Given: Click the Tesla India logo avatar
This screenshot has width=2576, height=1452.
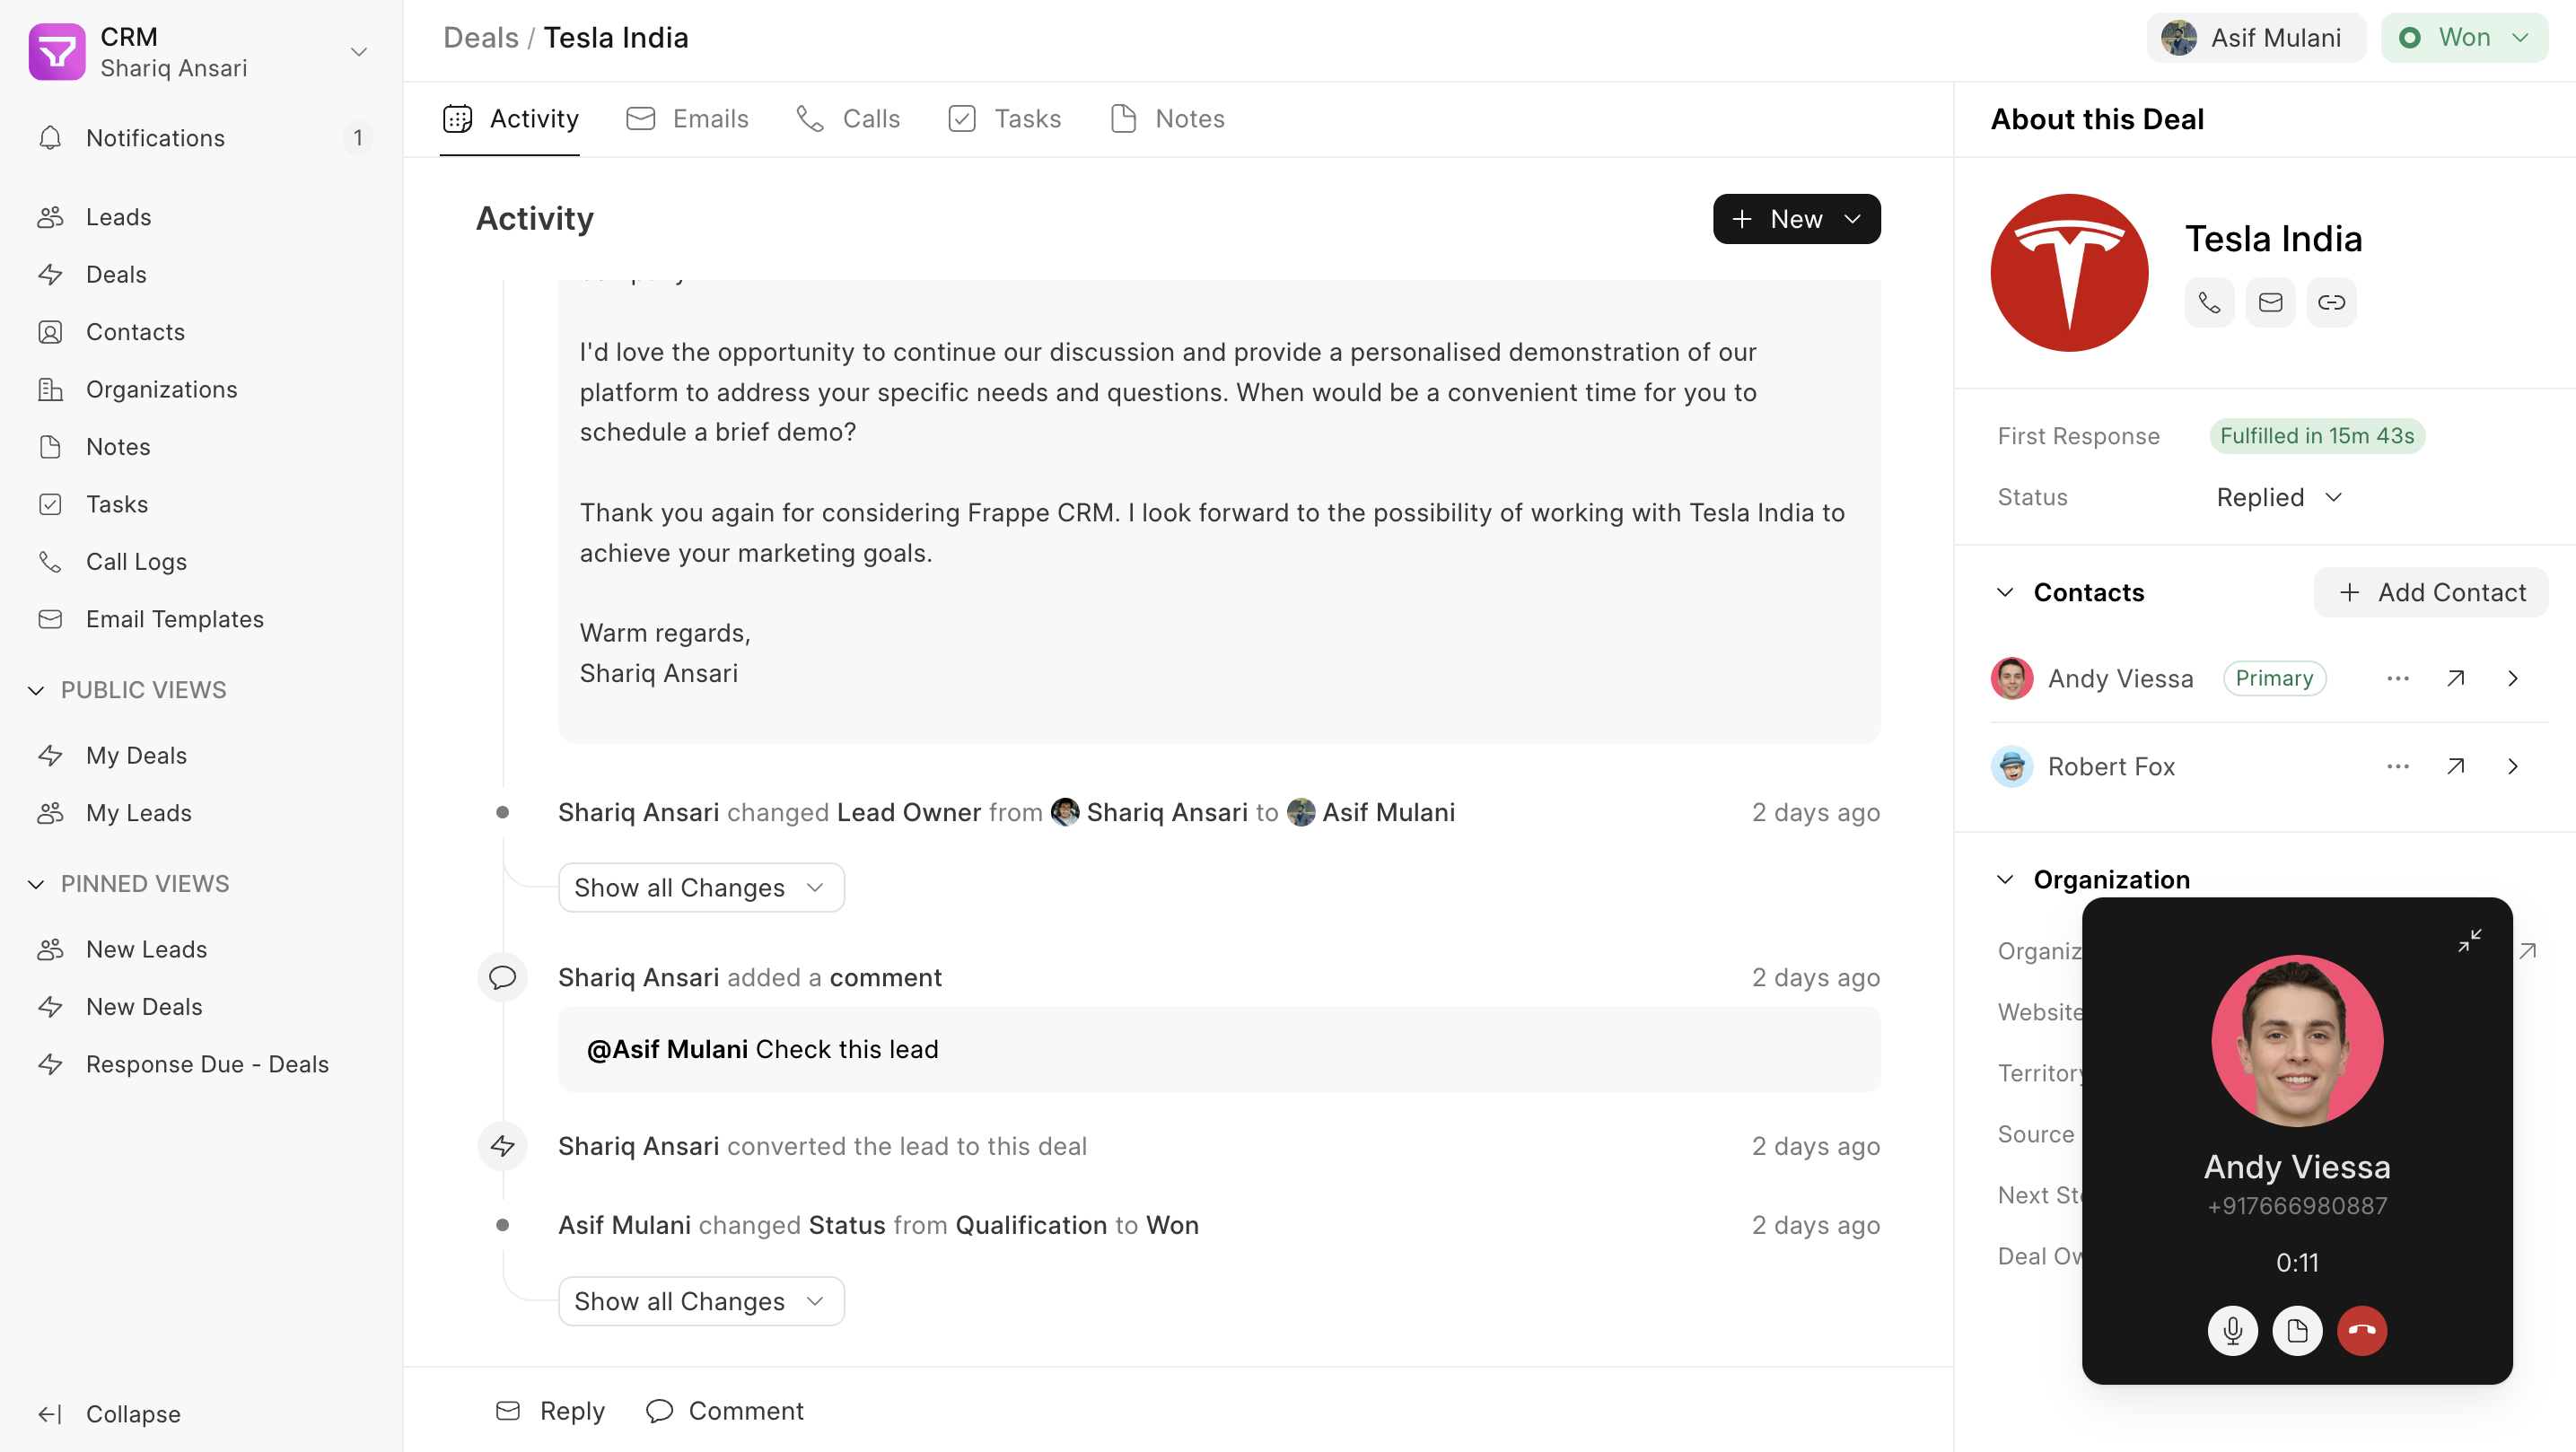Looking at the screenshot, I should pyautogui.click(x=2069, y=273).
